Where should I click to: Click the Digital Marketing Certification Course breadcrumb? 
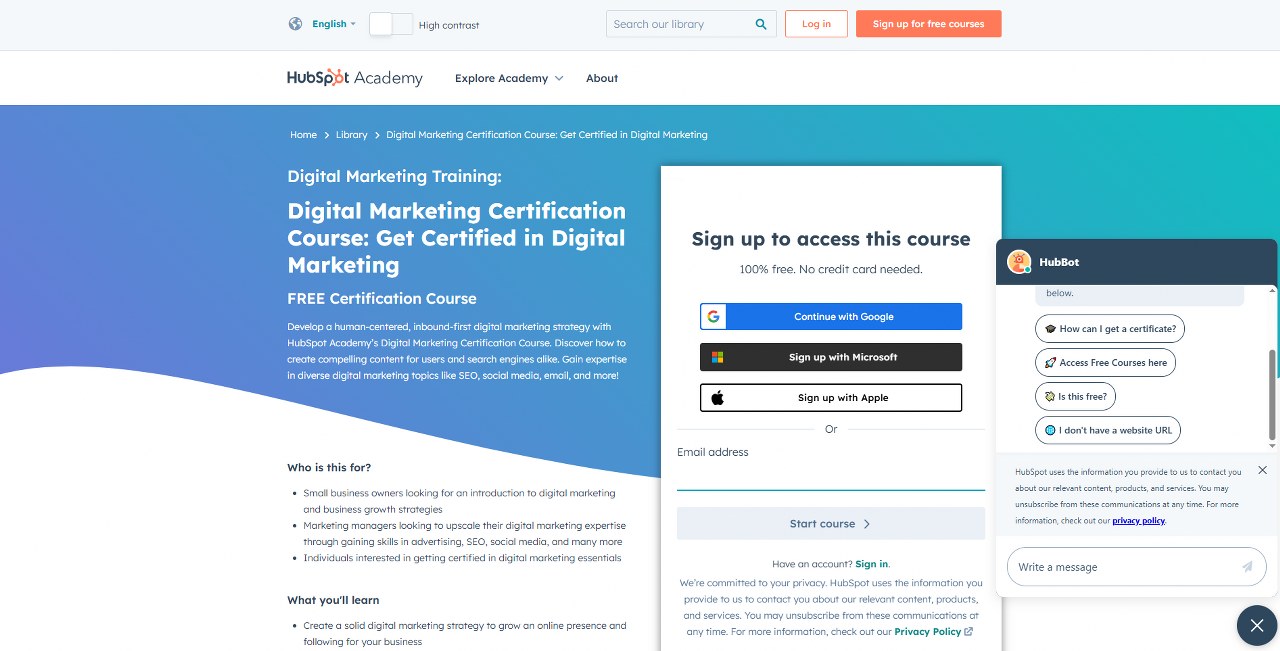point(547,135)
